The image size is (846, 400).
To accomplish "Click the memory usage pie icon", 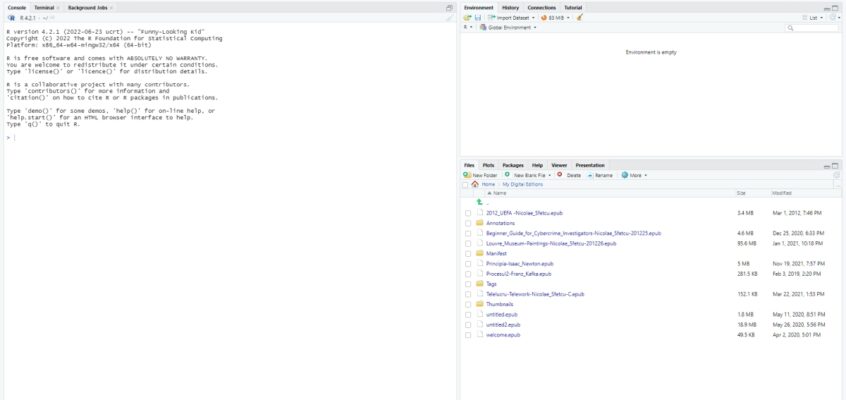I will (544, 18).
